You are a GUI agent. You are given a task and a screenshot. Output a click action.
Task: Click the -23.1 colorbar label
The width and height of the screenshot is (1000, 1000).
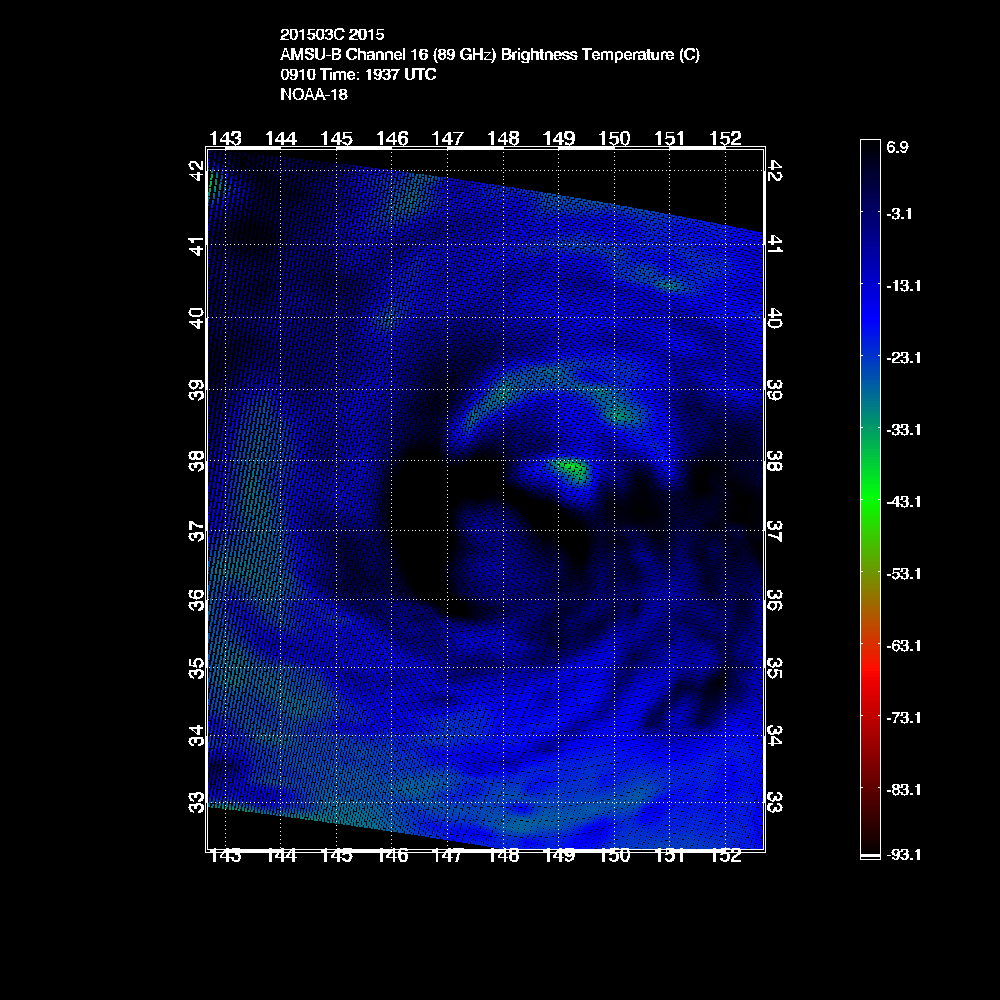click(x=904, y=358)
